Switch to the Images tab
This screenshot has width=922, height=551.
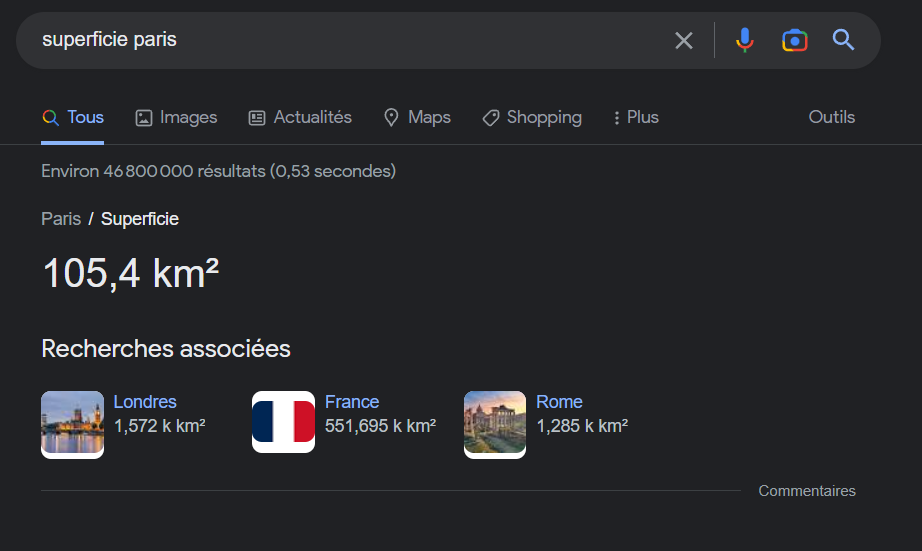pyautogui.click(x=176, y=118)
